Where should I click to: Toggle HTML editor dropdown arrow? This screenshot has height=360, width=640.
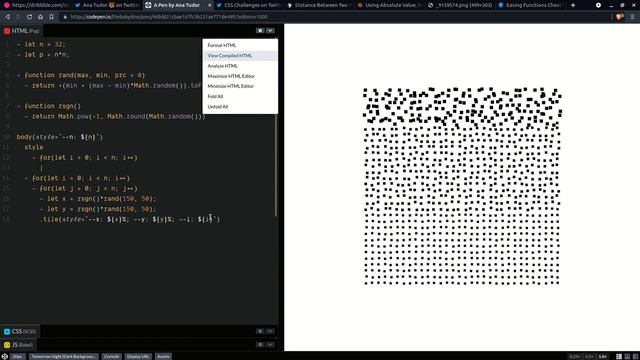coord(270,31)
